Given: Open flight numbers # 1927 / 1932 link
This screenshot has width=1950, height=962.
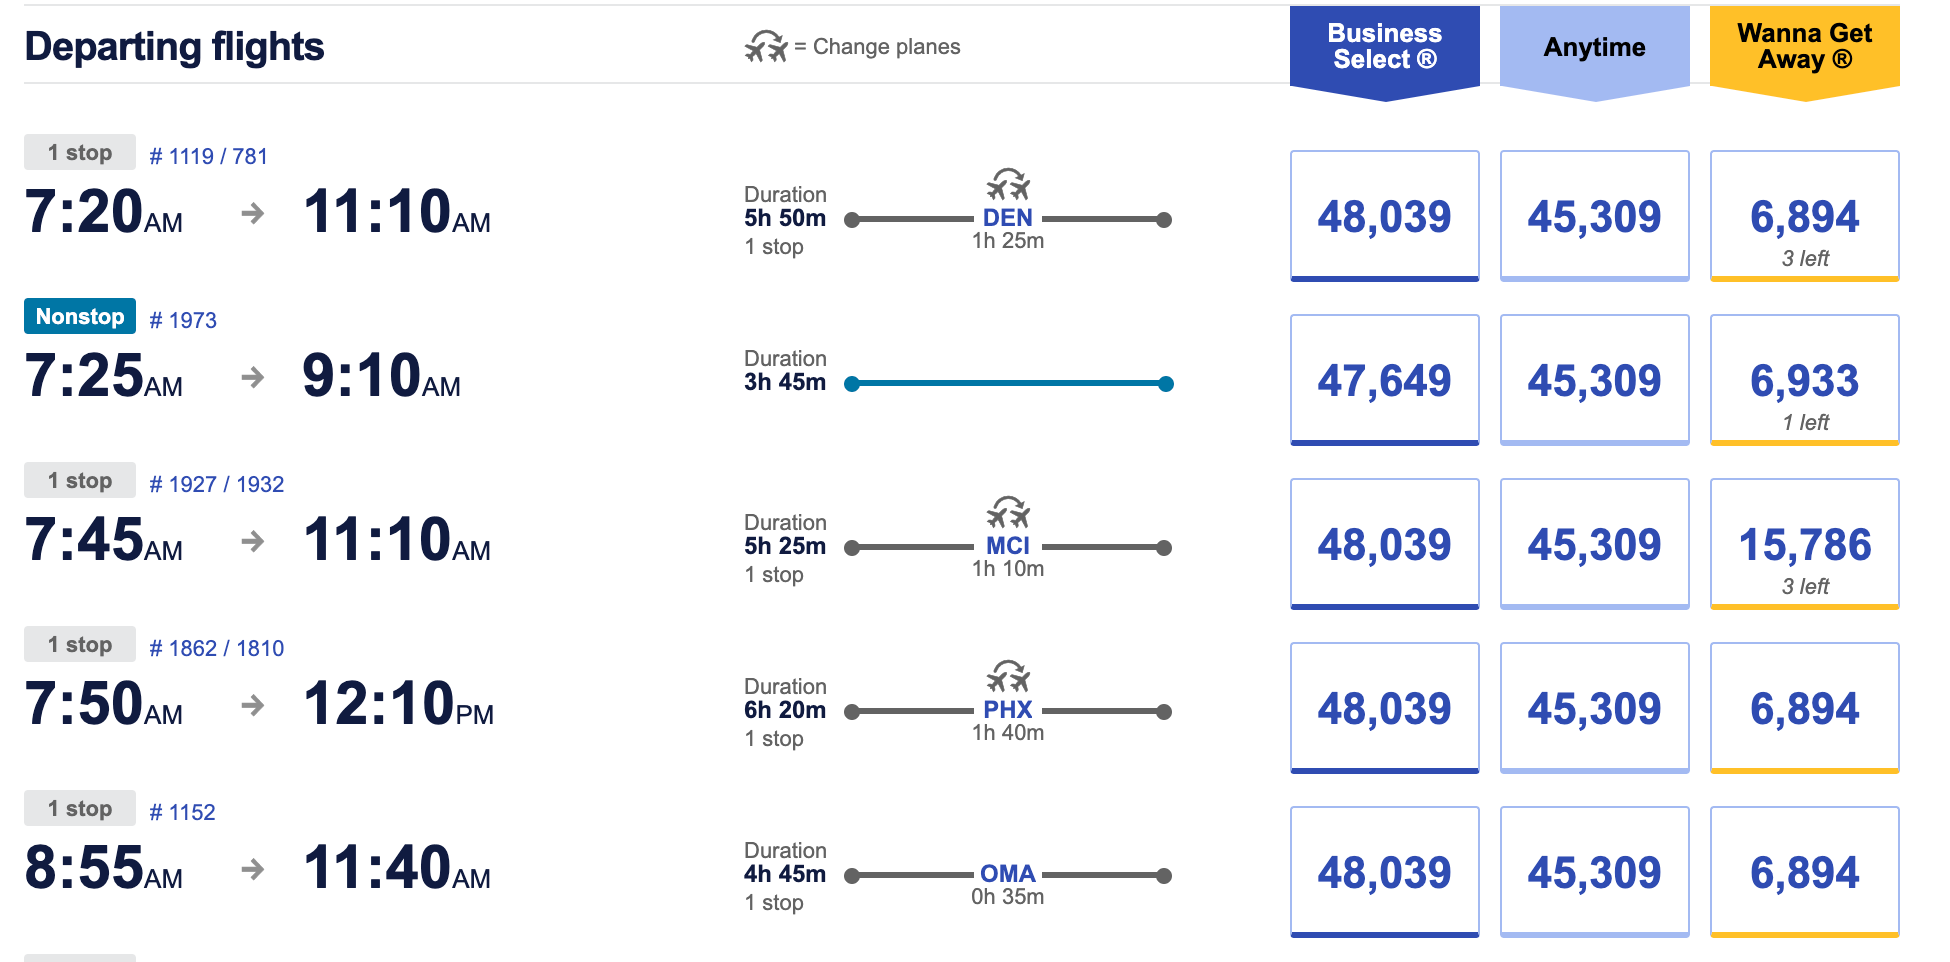Looking at the screenshot, I should point(216,484).
